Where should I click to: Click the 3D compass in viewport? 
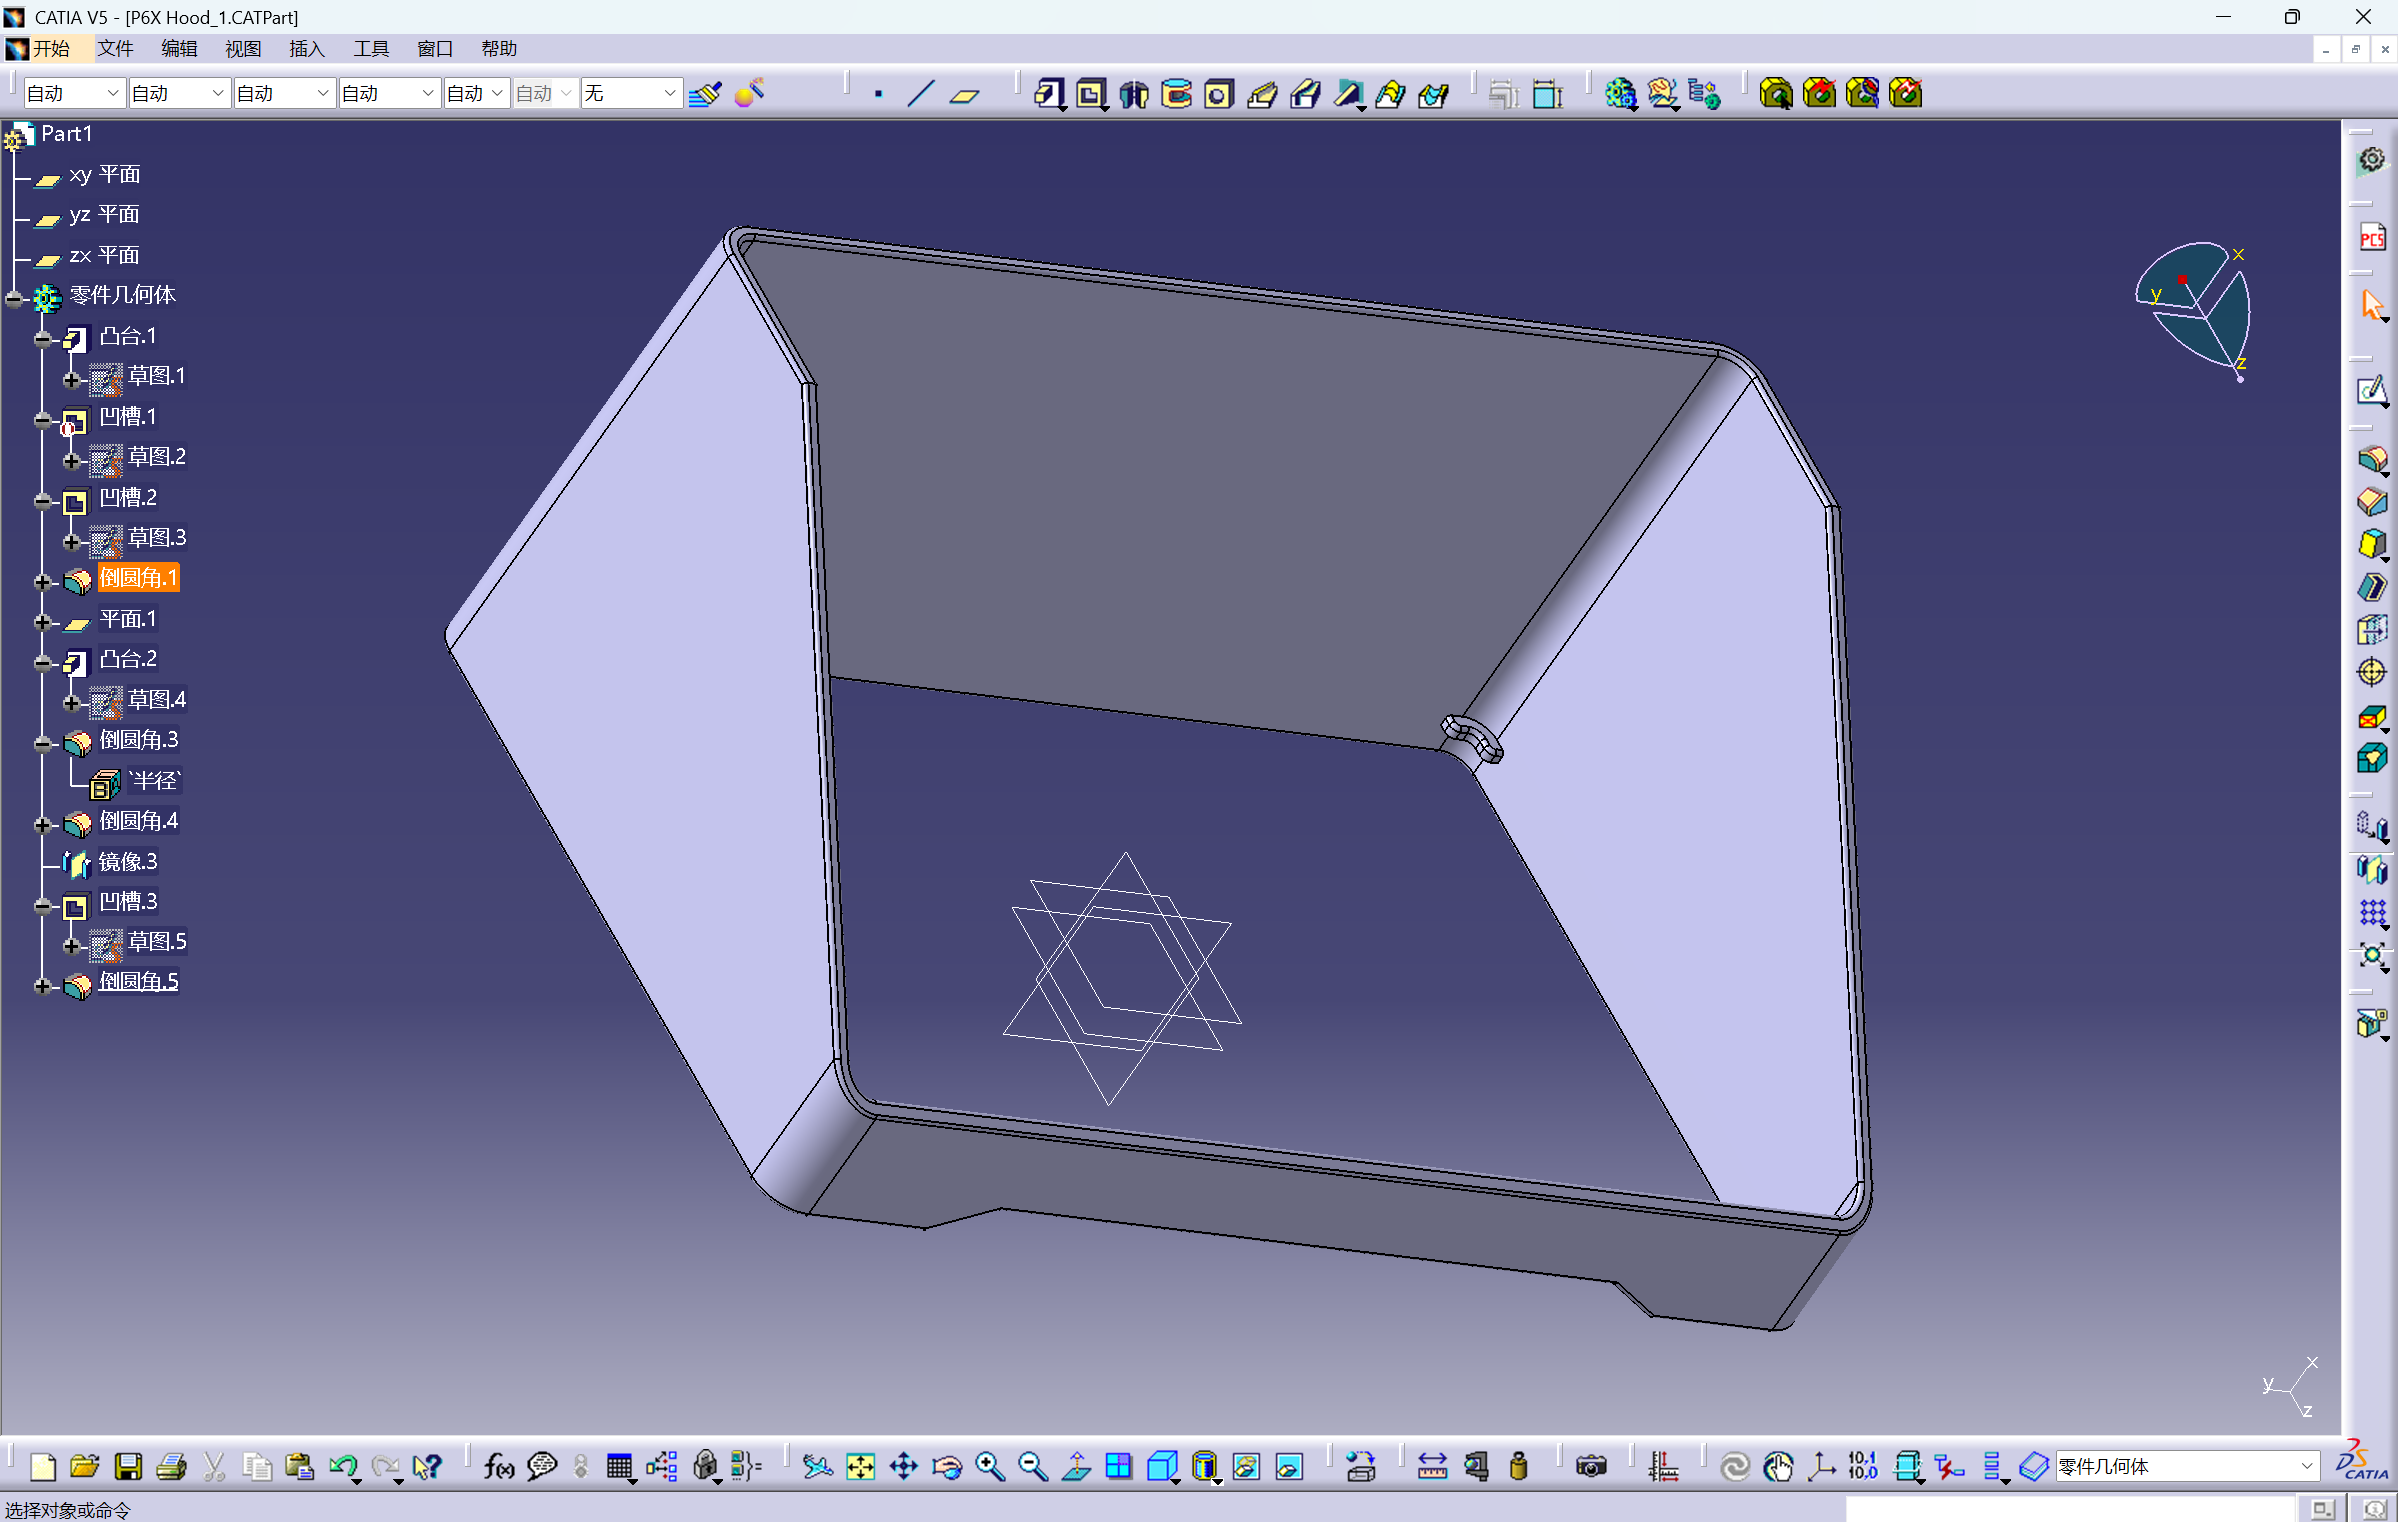point(2195,310)
